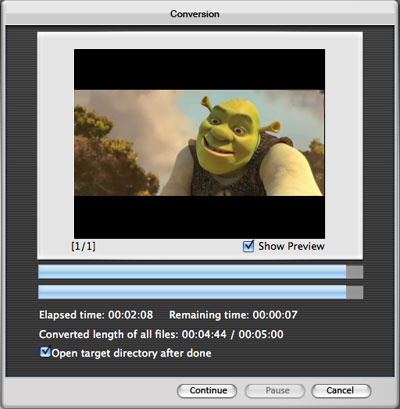Click the filled part of the lower progress bar
The height and width of the screenshot is (409, 400).
[192, 292]
